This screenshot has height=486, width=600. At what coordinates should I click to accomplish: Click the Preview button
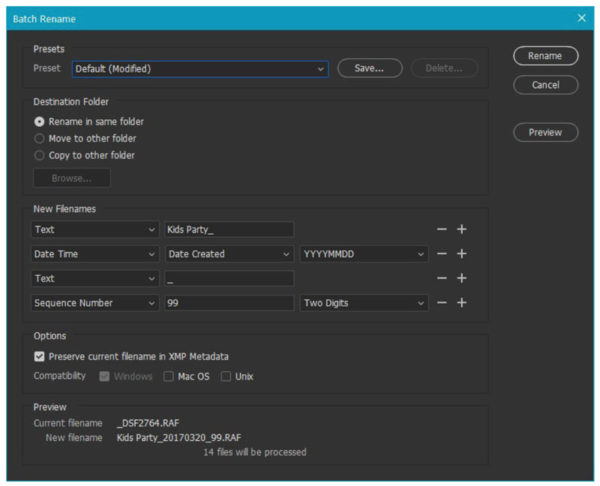click(x=546, y=132)
